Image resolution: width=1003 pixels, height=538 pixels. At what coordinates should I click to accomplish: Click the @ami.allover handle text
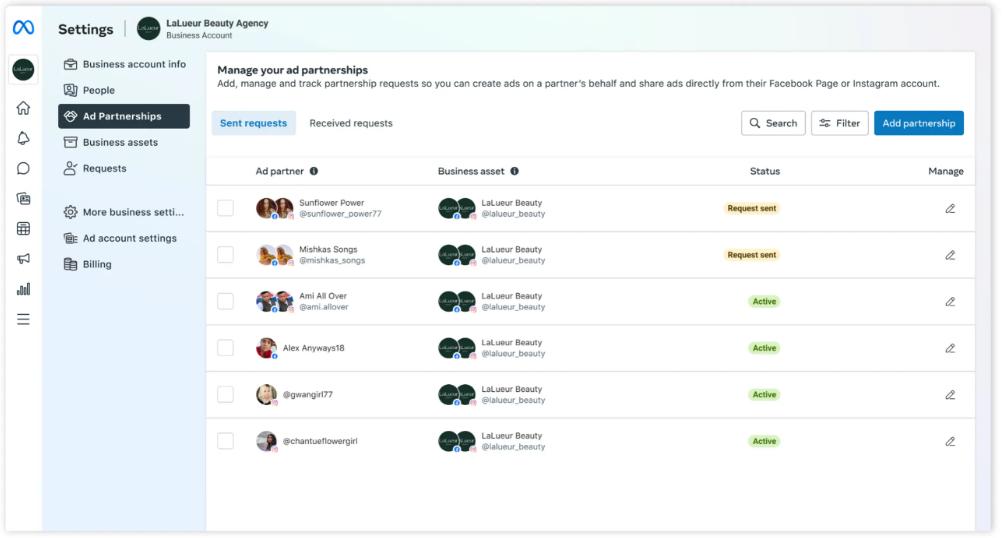[x=324, y=307]
